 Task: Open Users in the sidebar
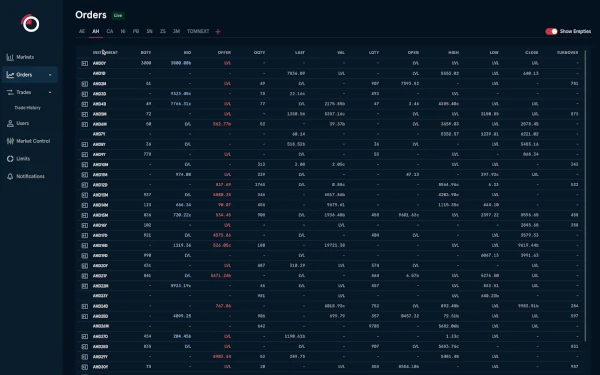click(23, 123)
